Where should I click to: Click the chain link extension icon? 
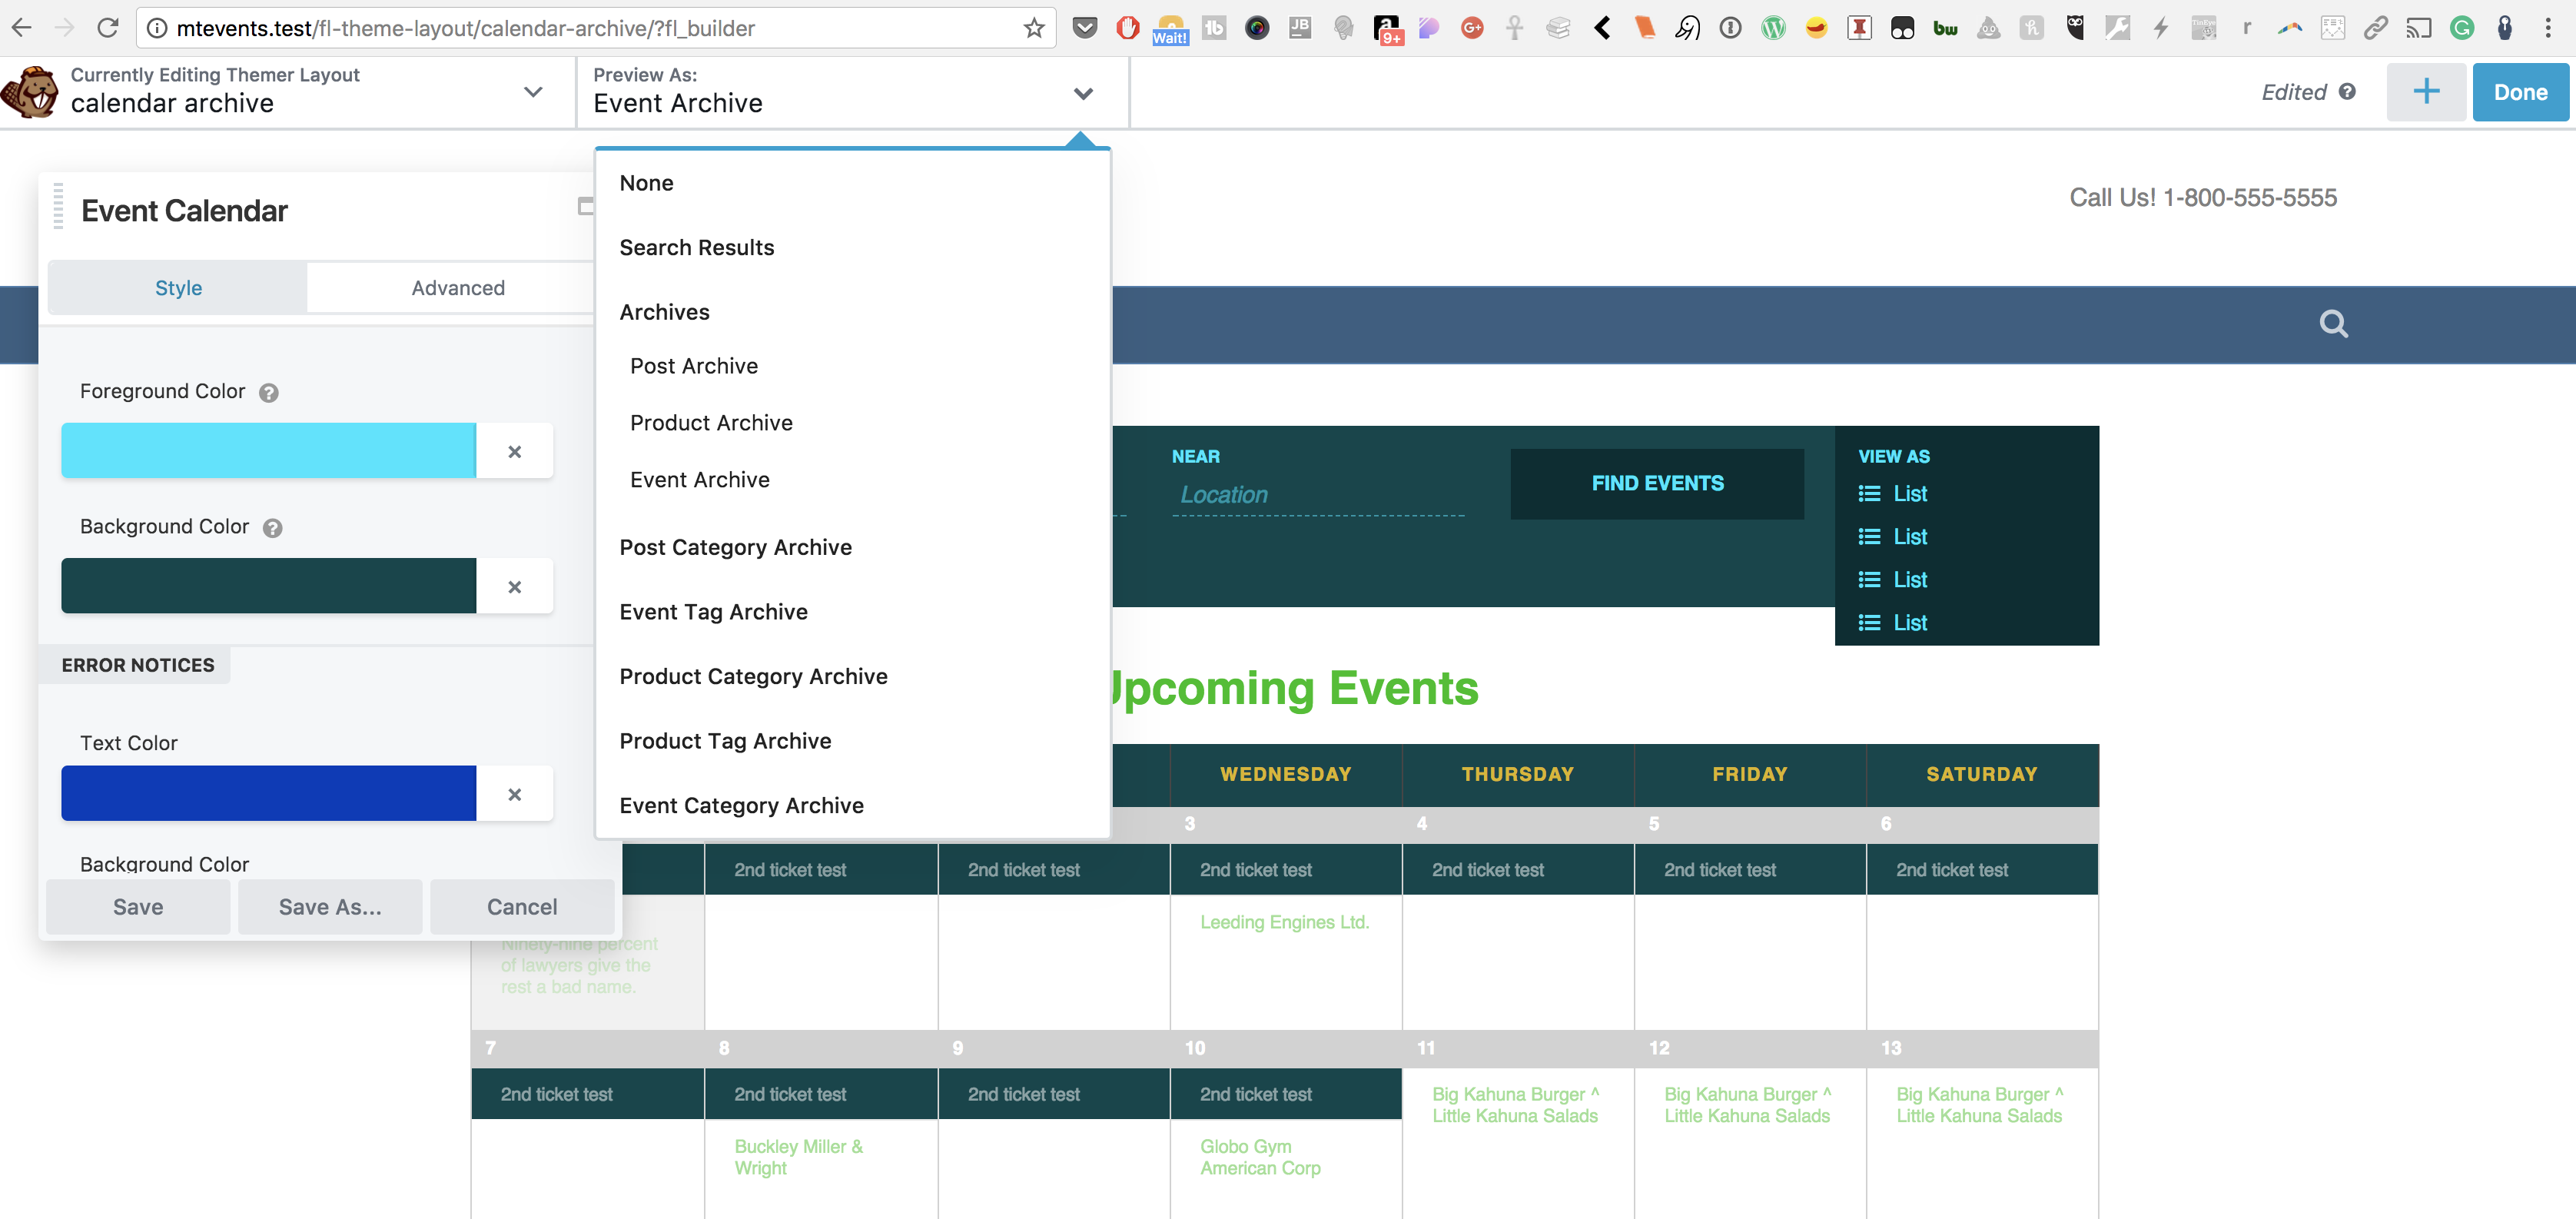coord(2376,28)
